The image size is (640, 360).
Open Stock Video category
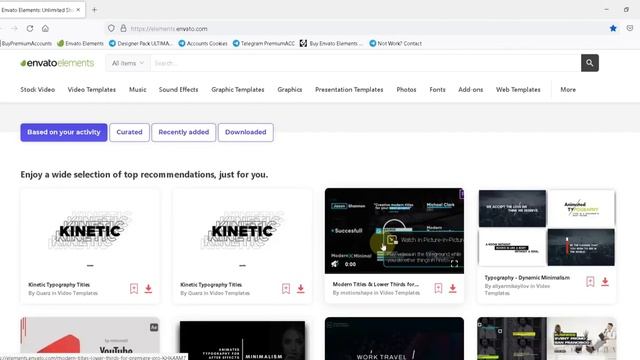pos(38,89)
